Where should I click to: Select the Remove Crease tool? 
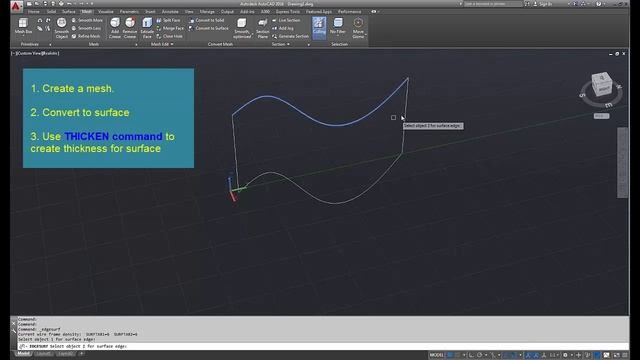pos(130,28)
